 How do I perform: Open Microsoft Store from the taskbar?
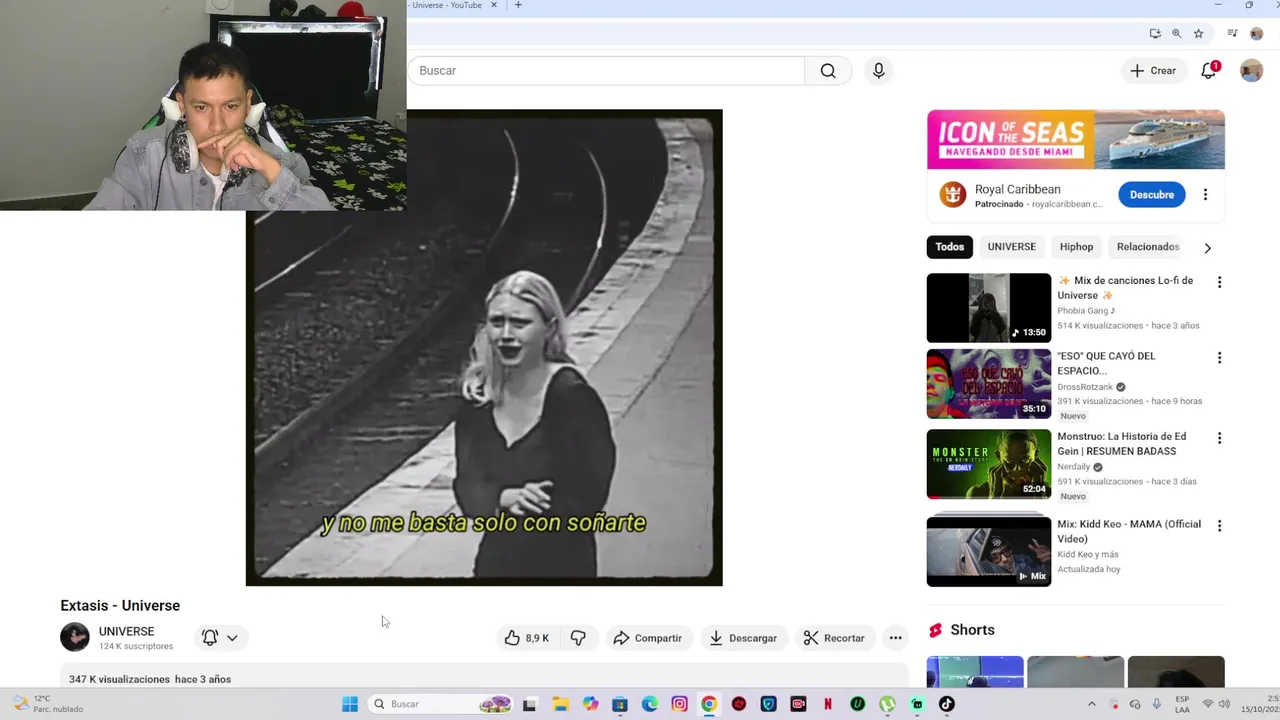pos(620,704)
